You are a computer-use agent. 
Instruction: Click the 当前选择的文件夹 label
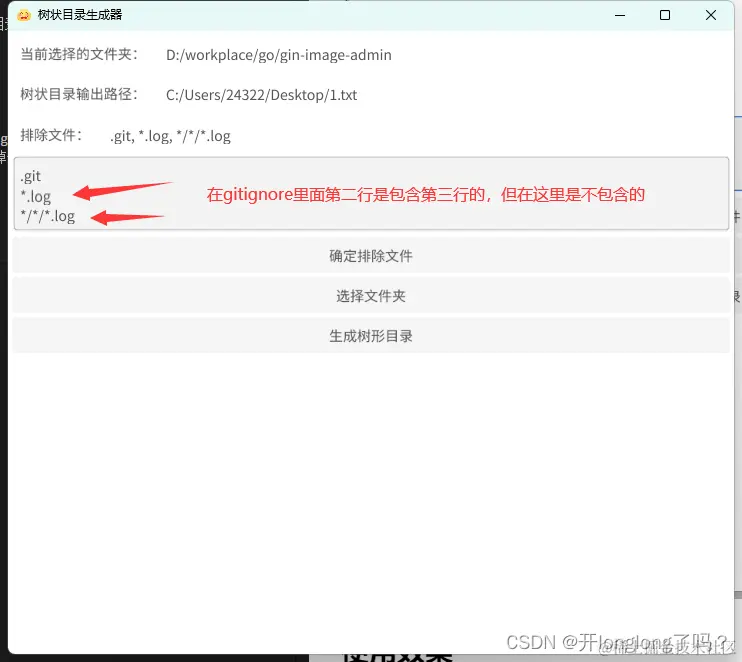[79, 54]
